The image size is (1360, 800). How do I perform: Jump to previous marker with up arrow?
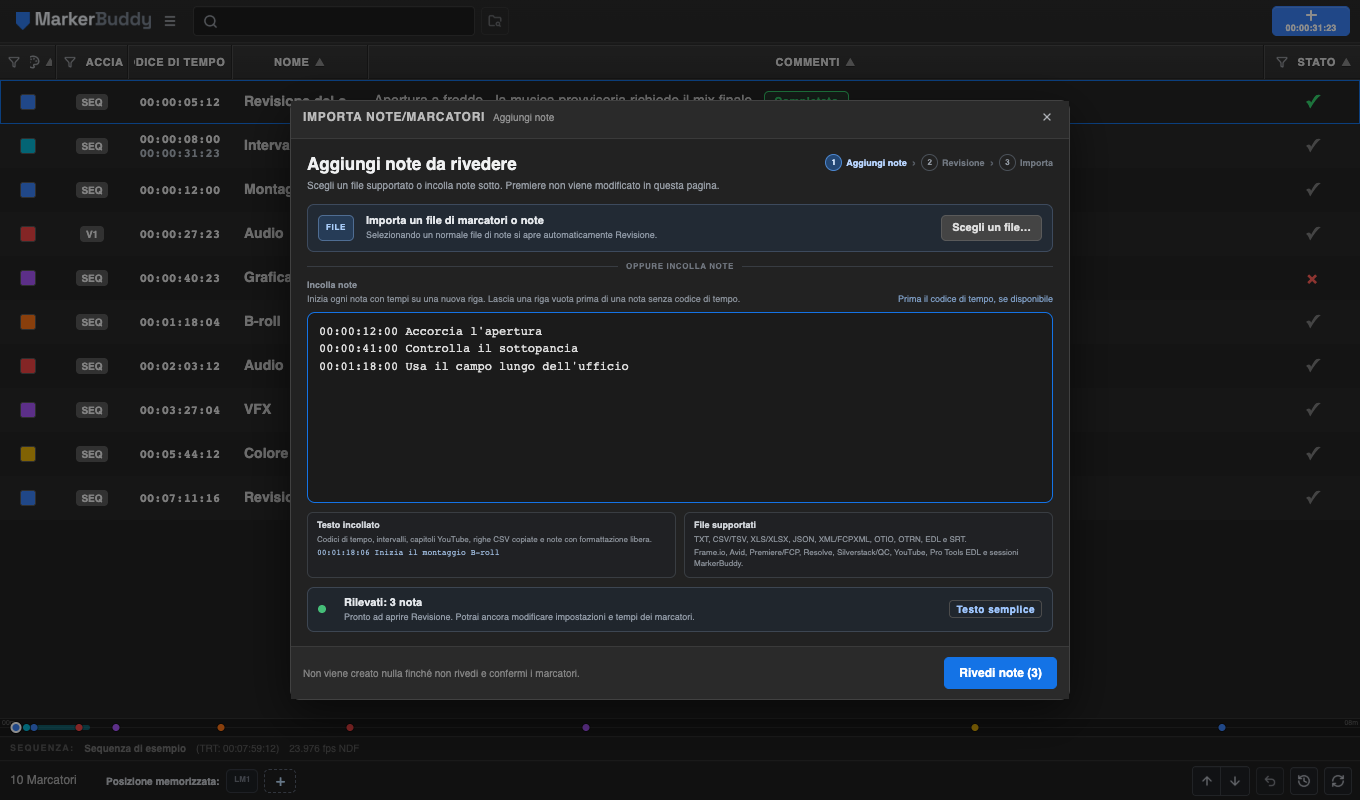click(1207, 781)
